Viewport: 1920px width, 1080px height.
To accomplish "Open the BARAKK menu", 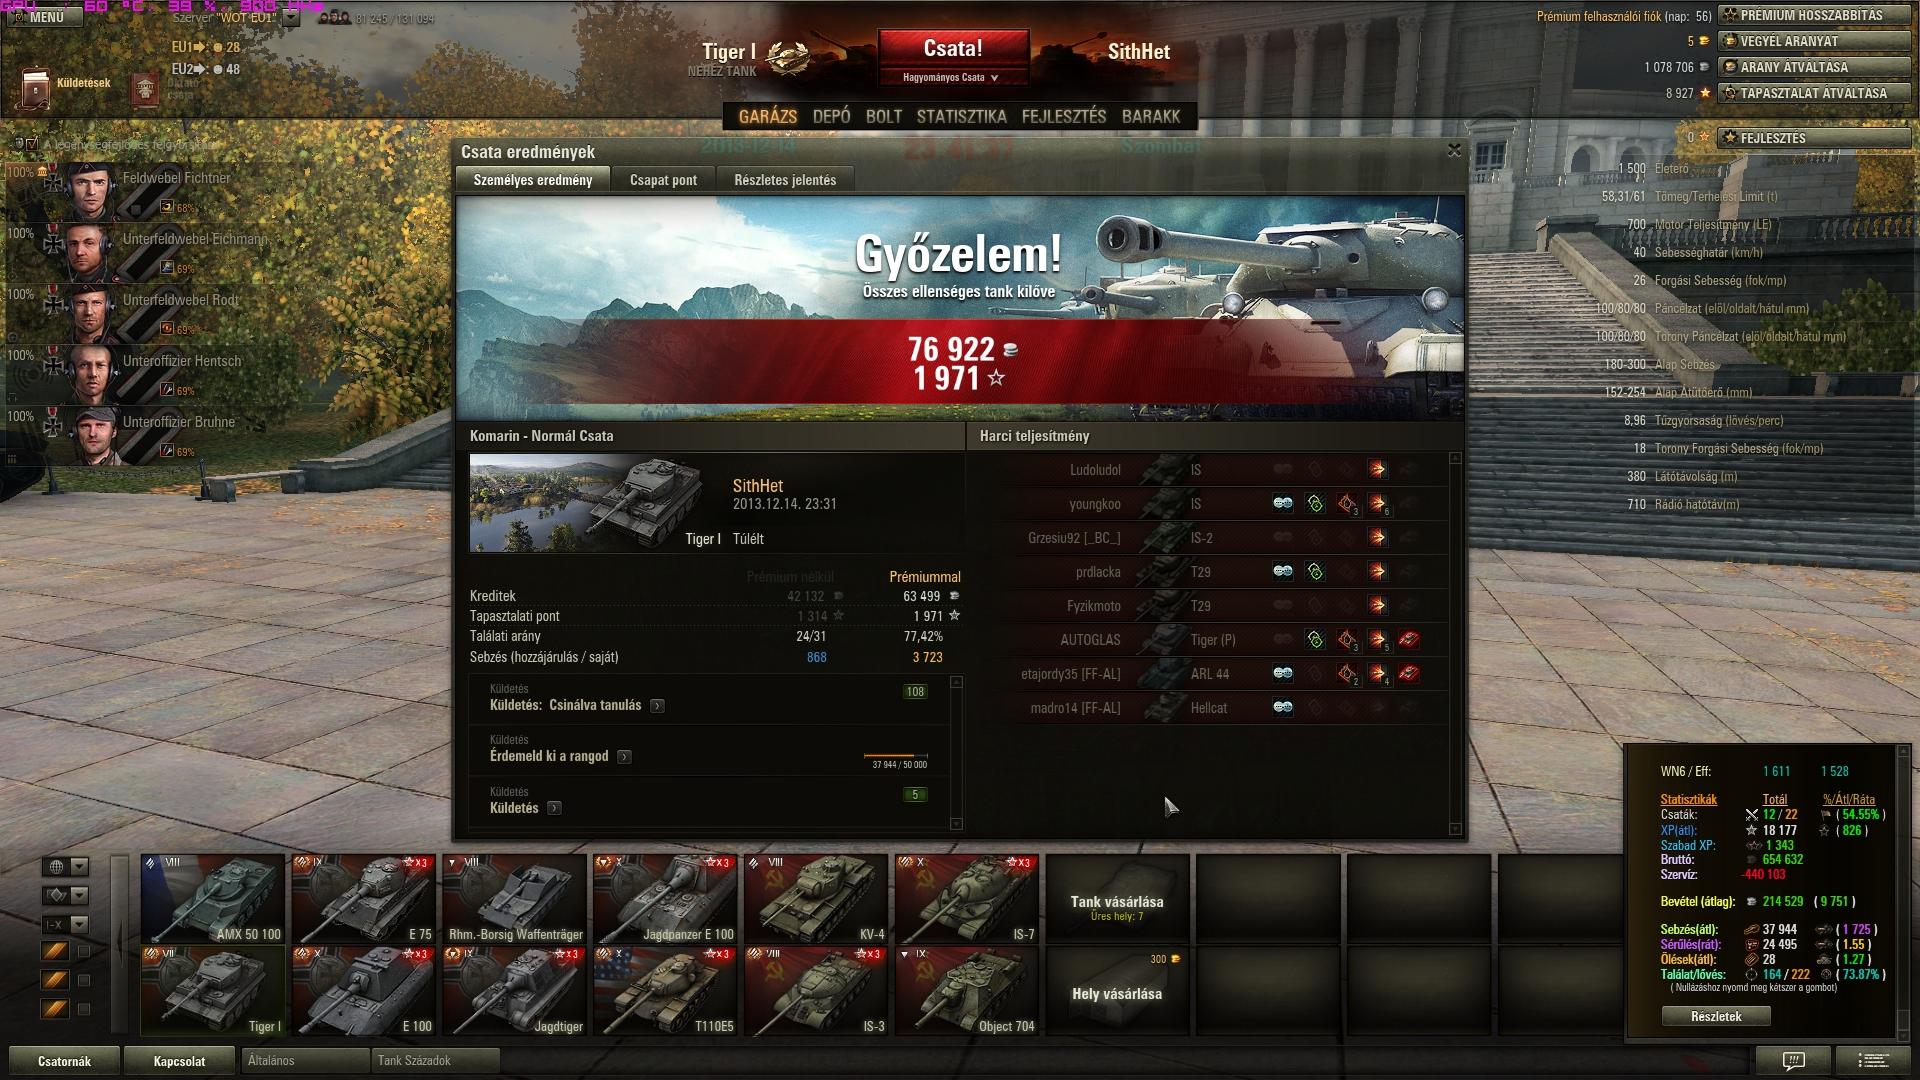I will tap(1151, 117).
